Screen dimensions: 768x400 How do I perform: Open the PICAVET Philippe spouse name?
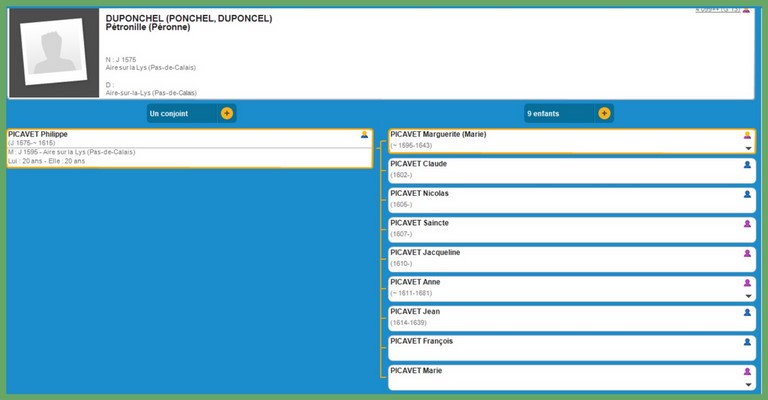[38, 134]
